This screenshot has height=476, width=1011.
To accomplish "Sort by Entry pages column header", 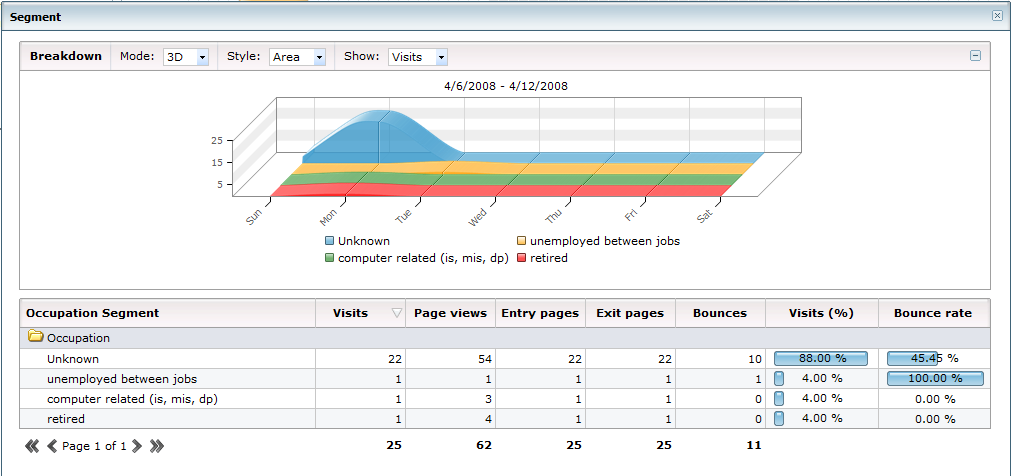I will point(539,313).
